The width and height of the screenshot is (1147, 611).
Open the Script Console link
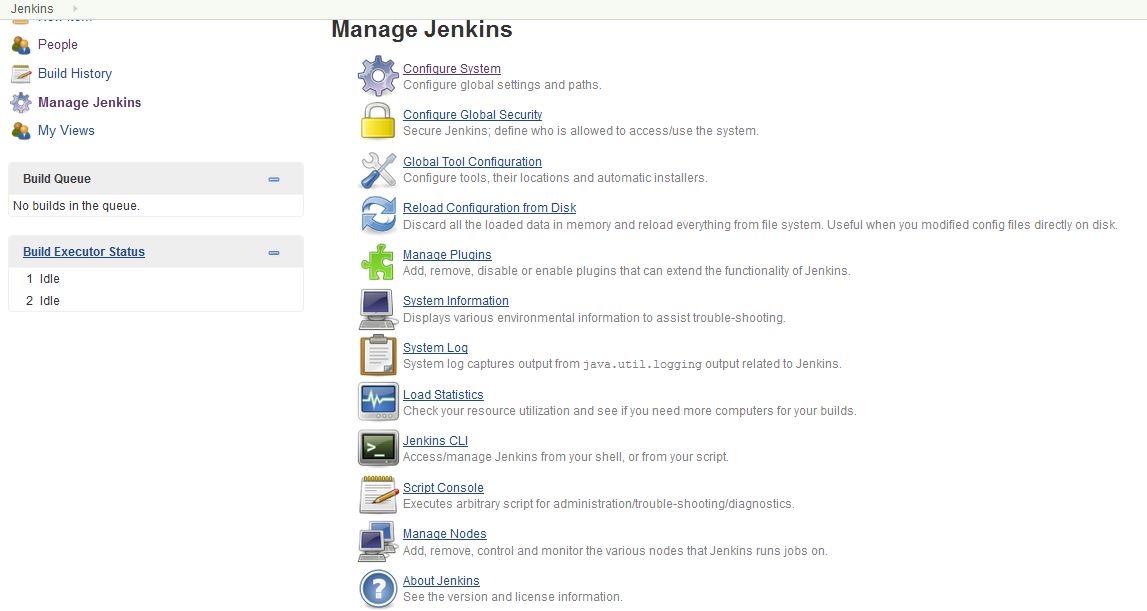pyautogui.click(x=443, y=487)
